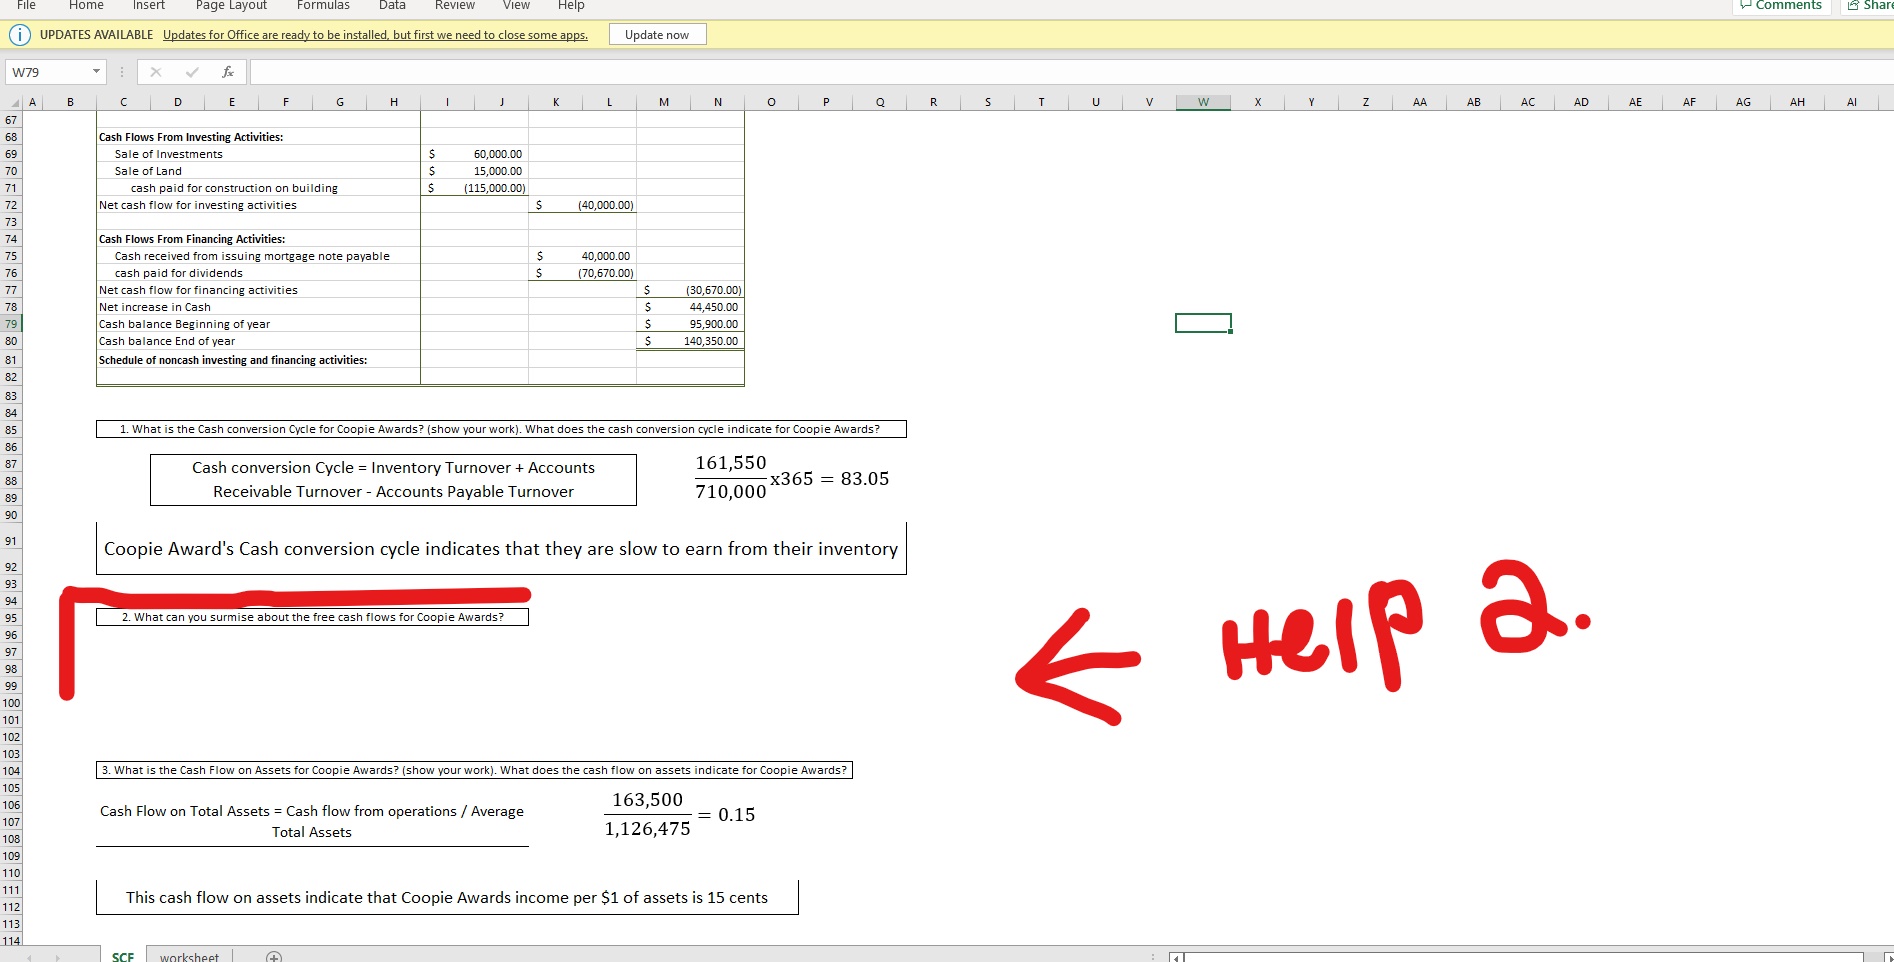Select the question 1 Cash conversion Cycle cell
Image resolution: width=1894 pixels, height=962 pixels.
pyautogui.click(x=501, y=429)
